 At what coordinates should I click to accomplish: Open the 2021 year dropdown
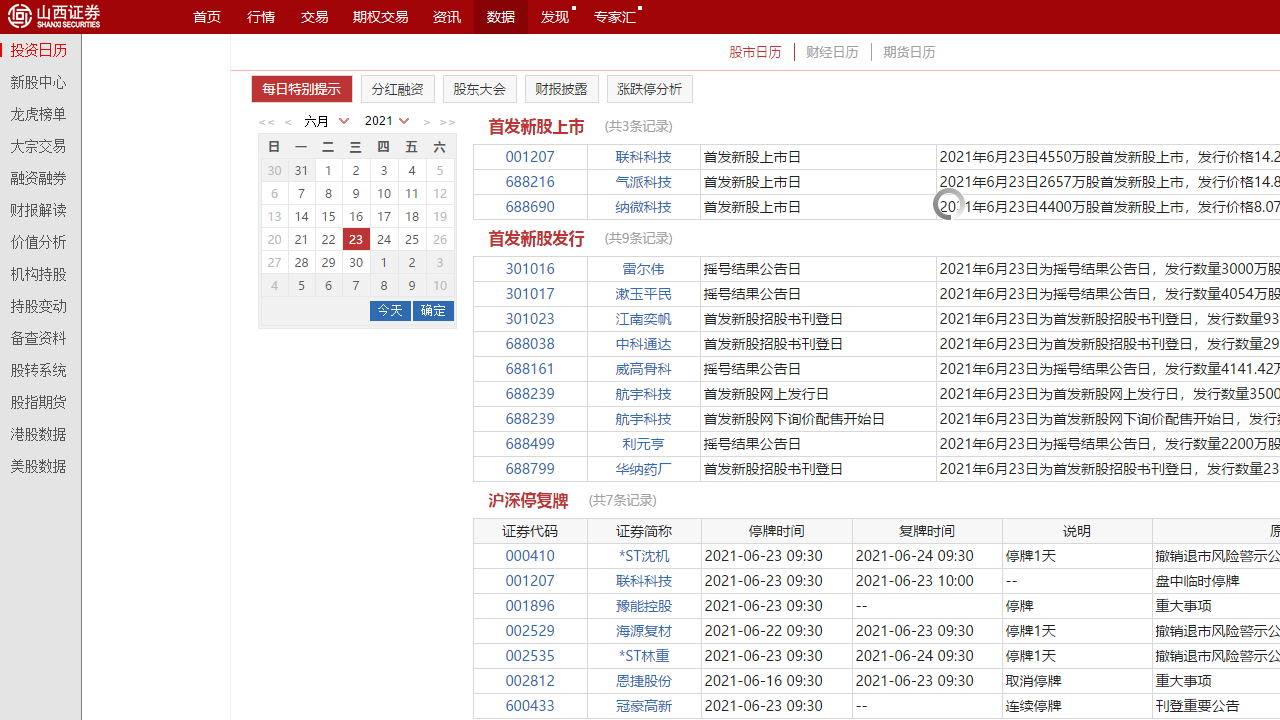click(386, 120)
